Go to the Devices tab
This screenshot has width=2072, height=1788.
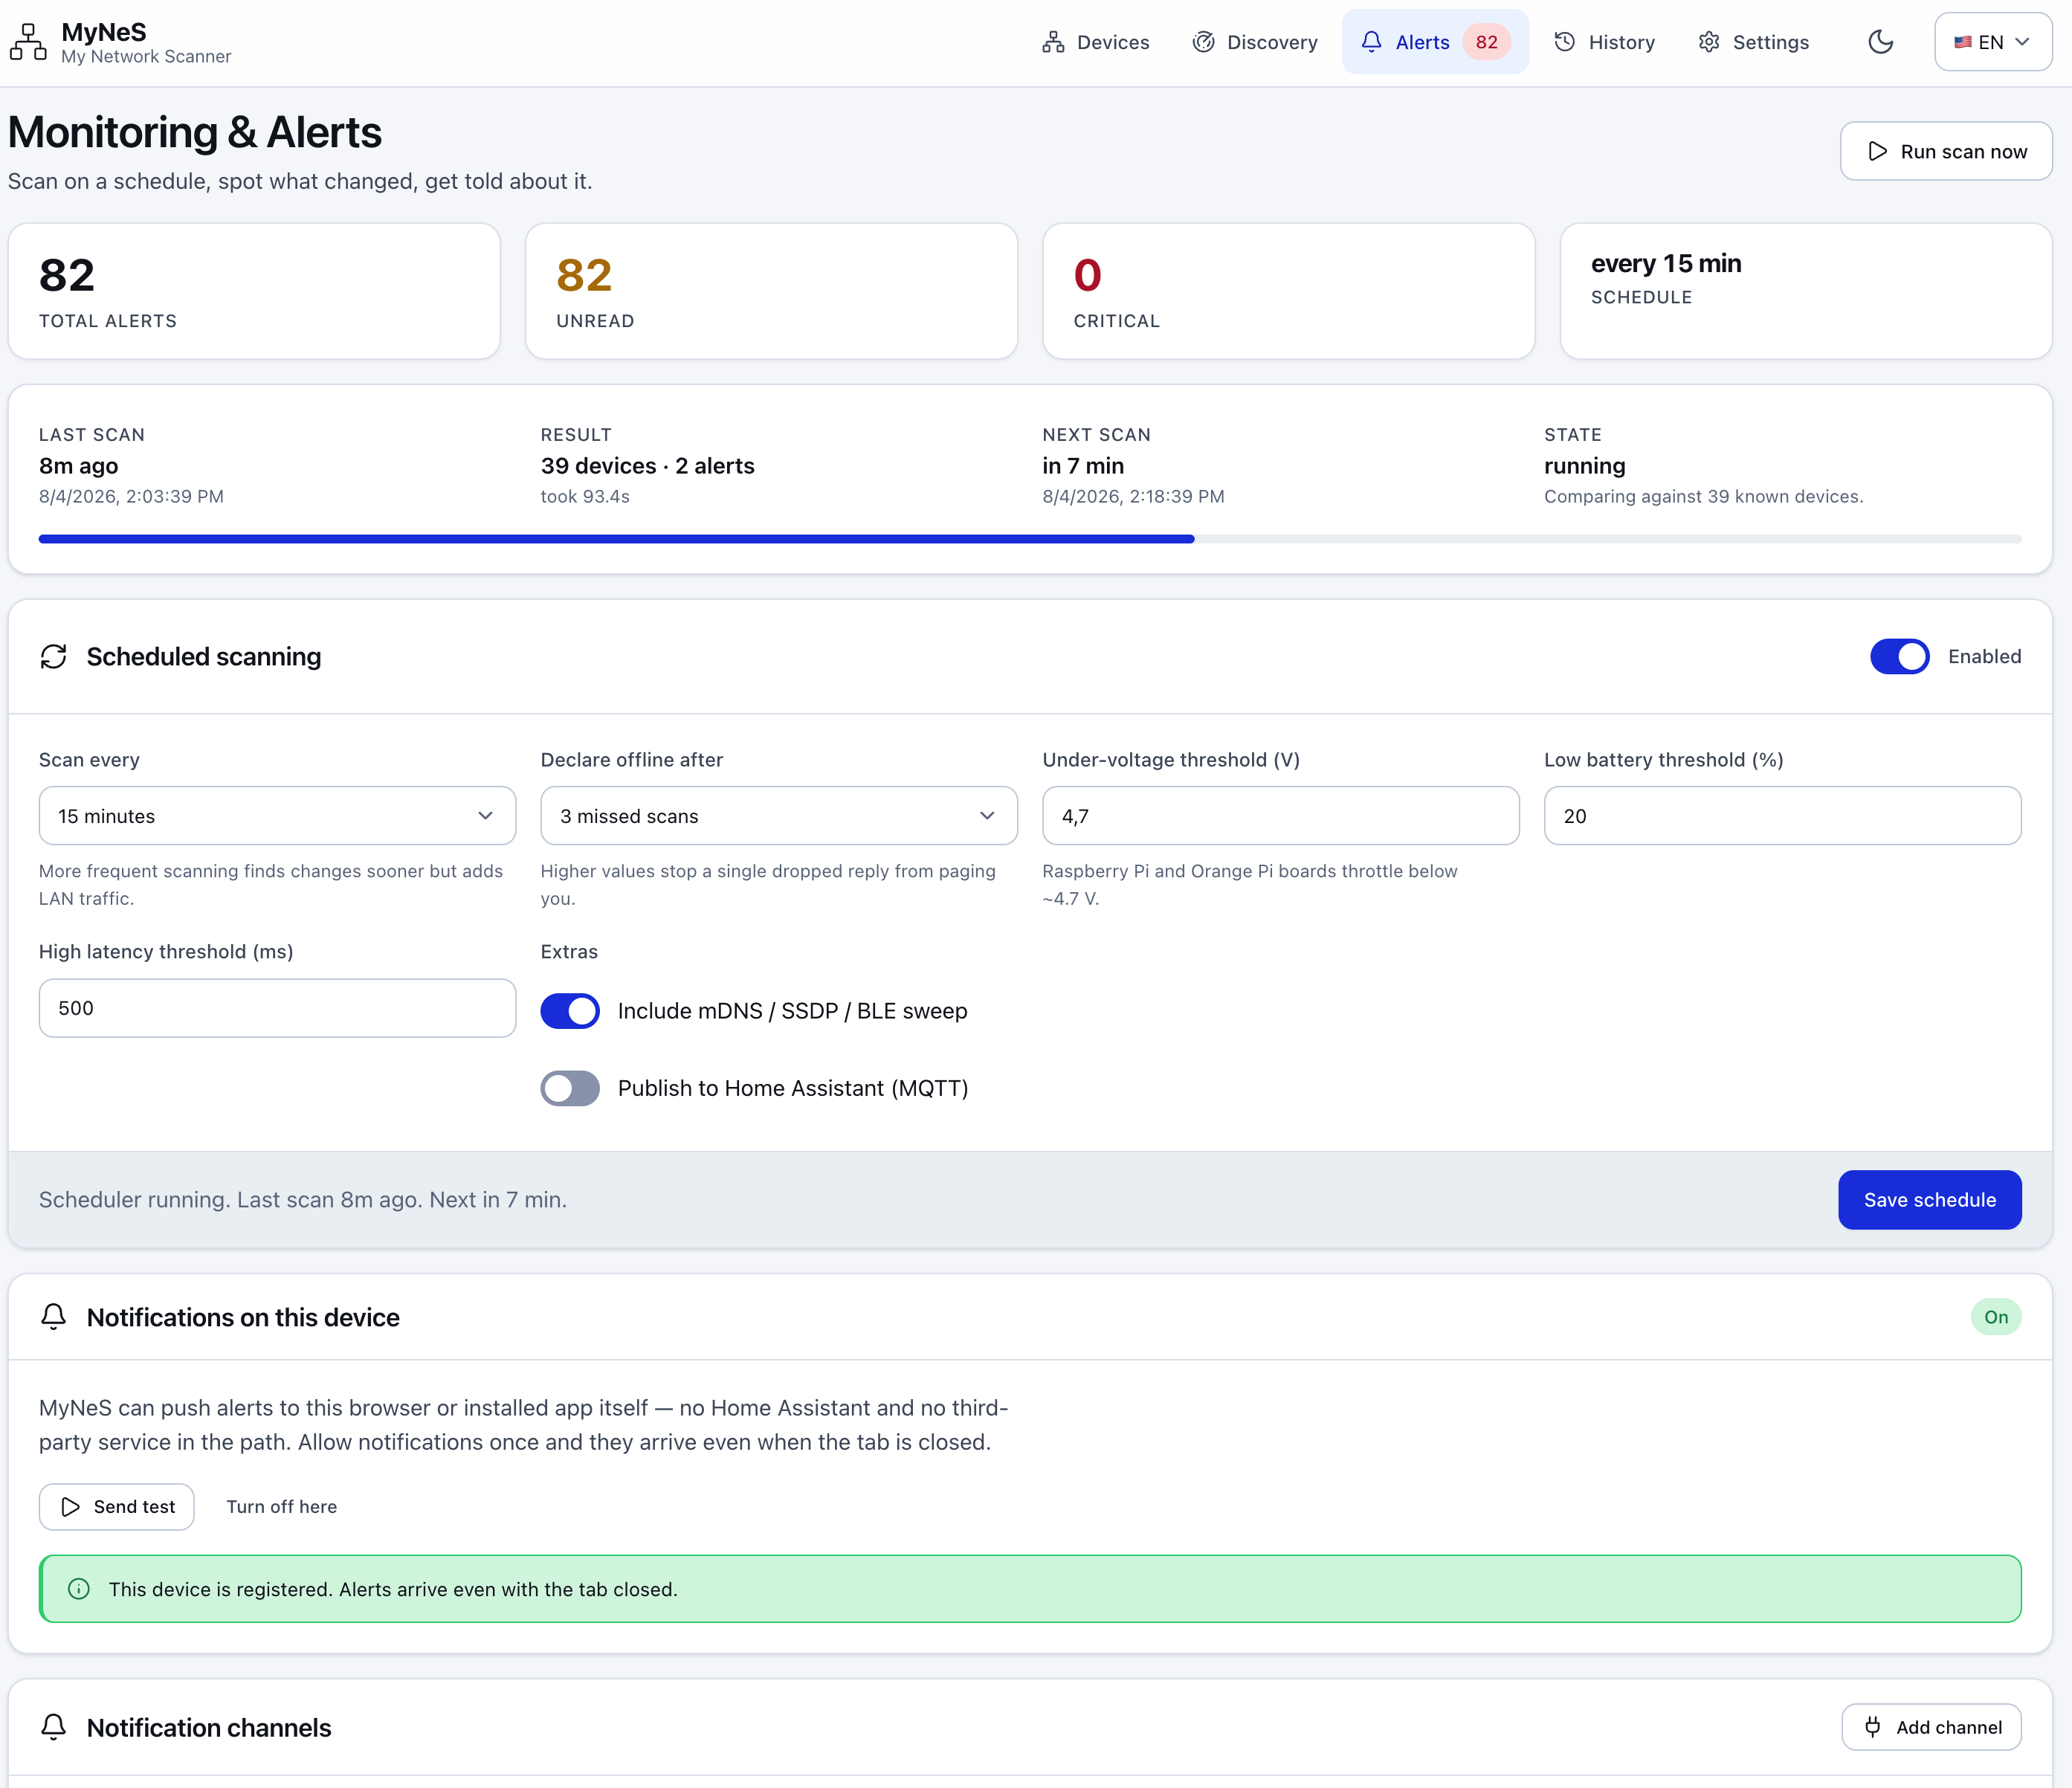coord(1095,42)
